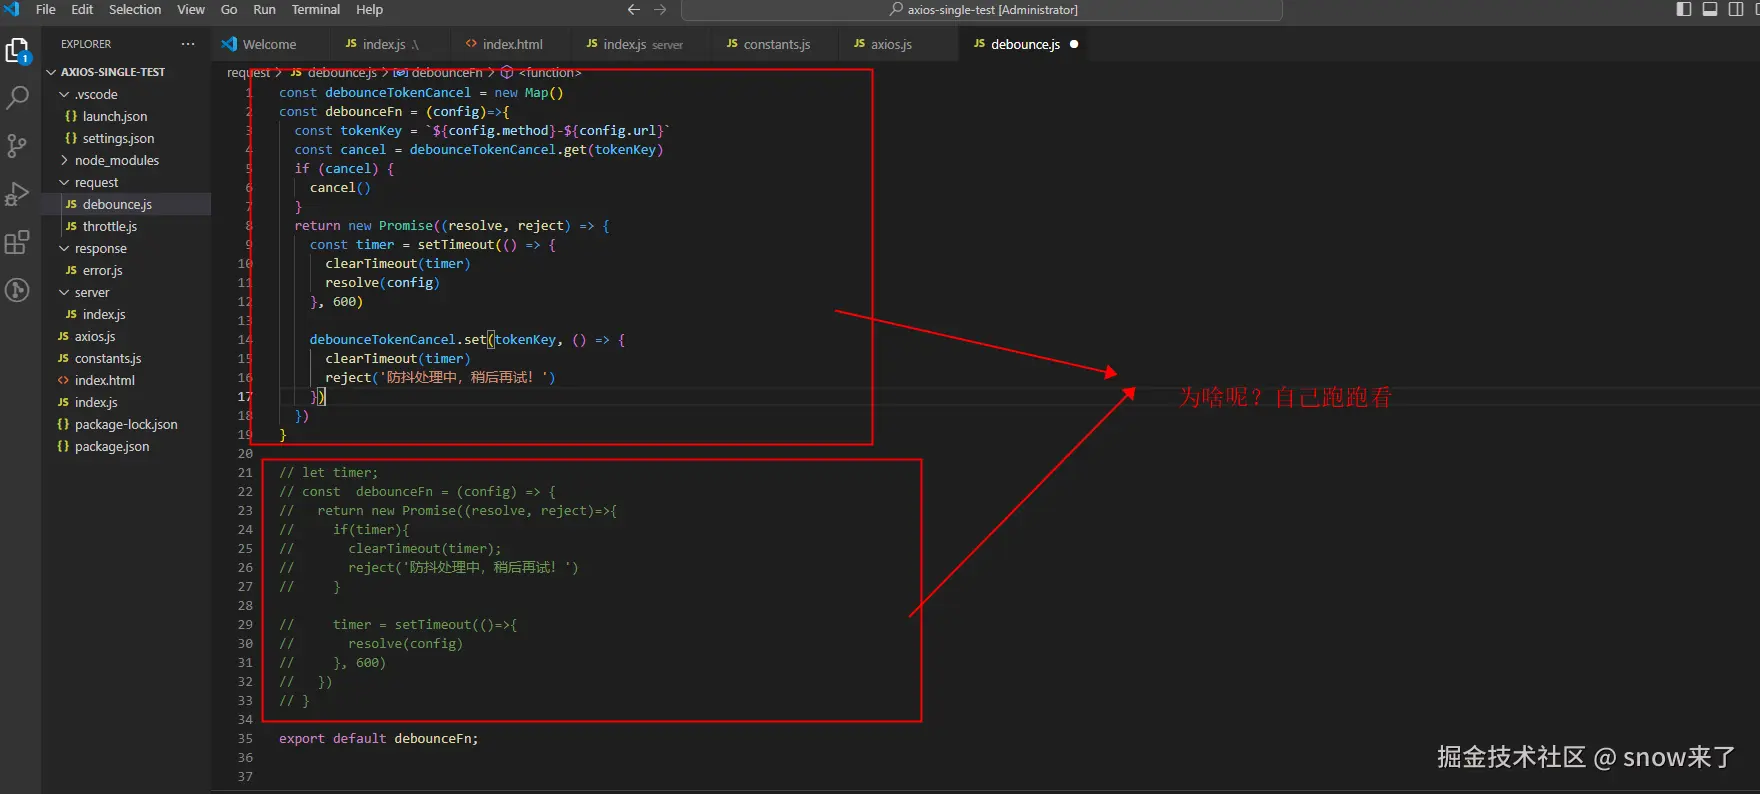Open the Extensions view

tap(17, 242)
